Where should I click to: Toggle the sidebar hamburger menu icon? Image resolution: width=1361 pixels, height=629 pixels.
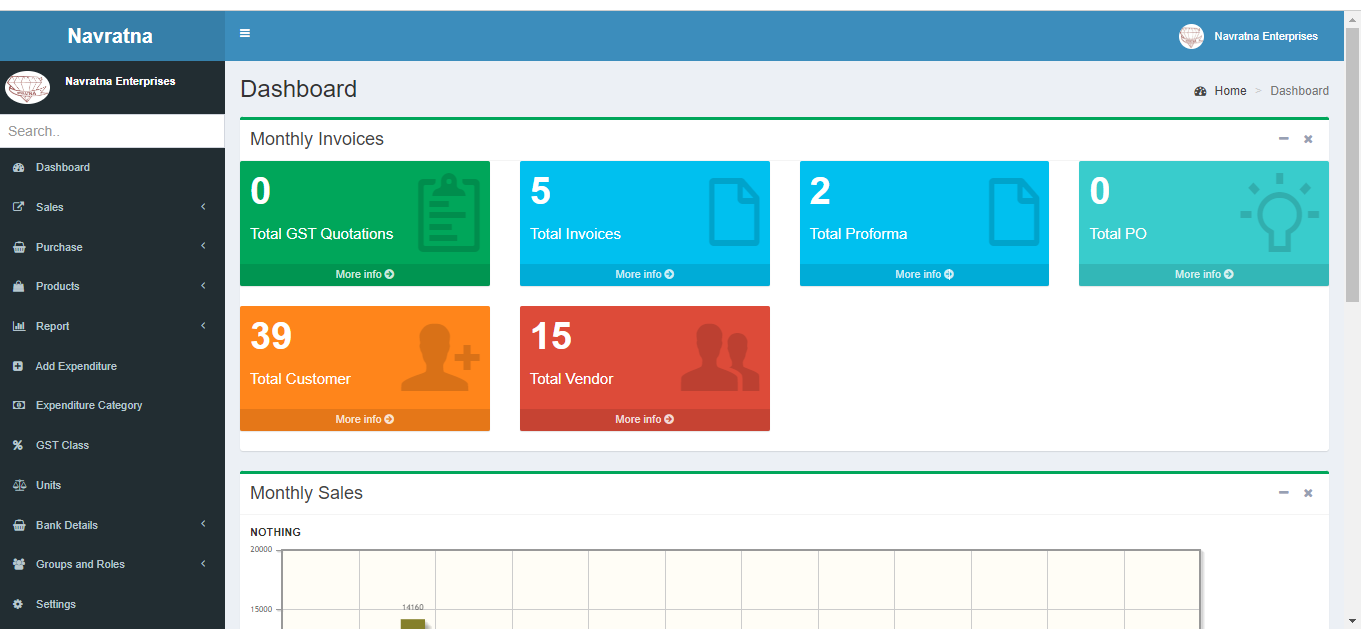245,34
